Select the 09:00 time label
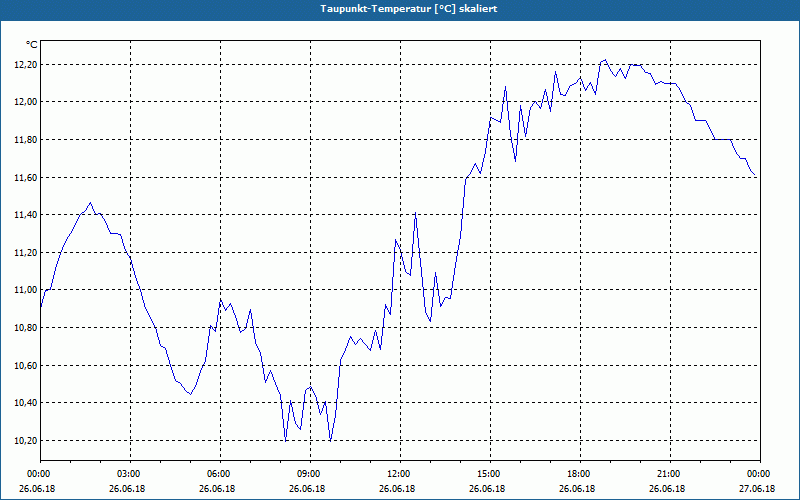This screenshot has height=500, width=800. click(x=310, y=474)
